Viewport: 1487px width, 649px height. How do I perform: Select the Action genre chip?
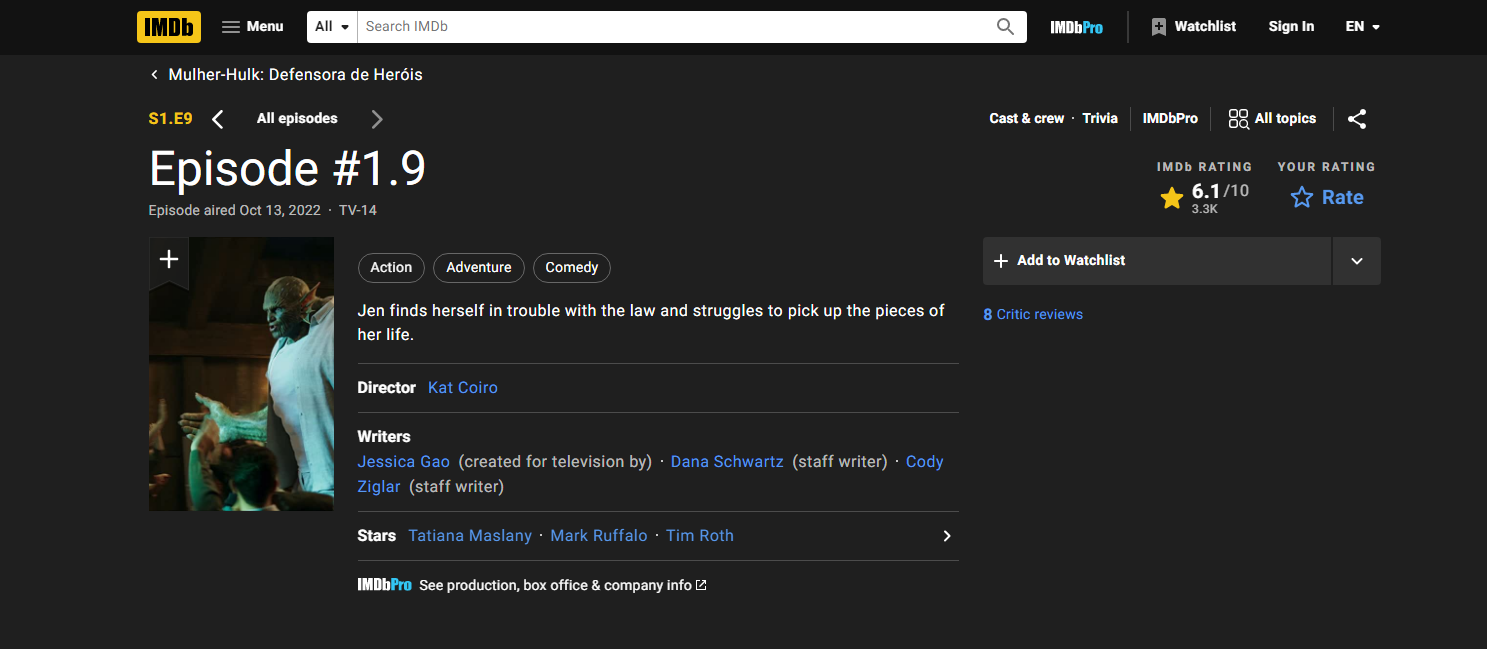tap(391, 267)
